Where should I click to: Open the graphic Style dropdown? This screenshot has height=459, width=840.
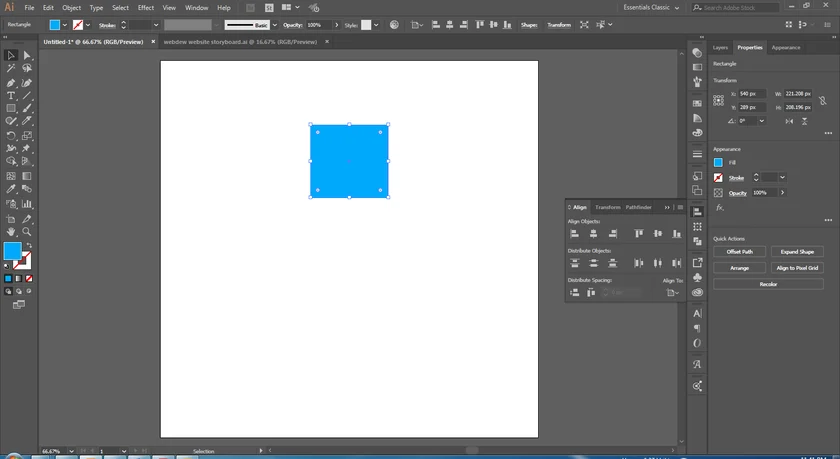pos(376,25)
